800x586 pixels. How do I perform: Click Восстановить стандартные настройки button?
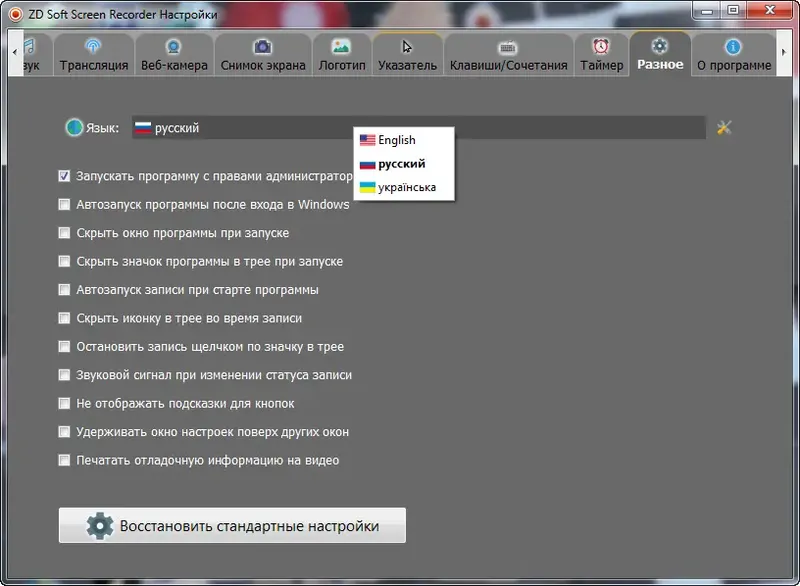pyautogui.click(x=232, y=524)
